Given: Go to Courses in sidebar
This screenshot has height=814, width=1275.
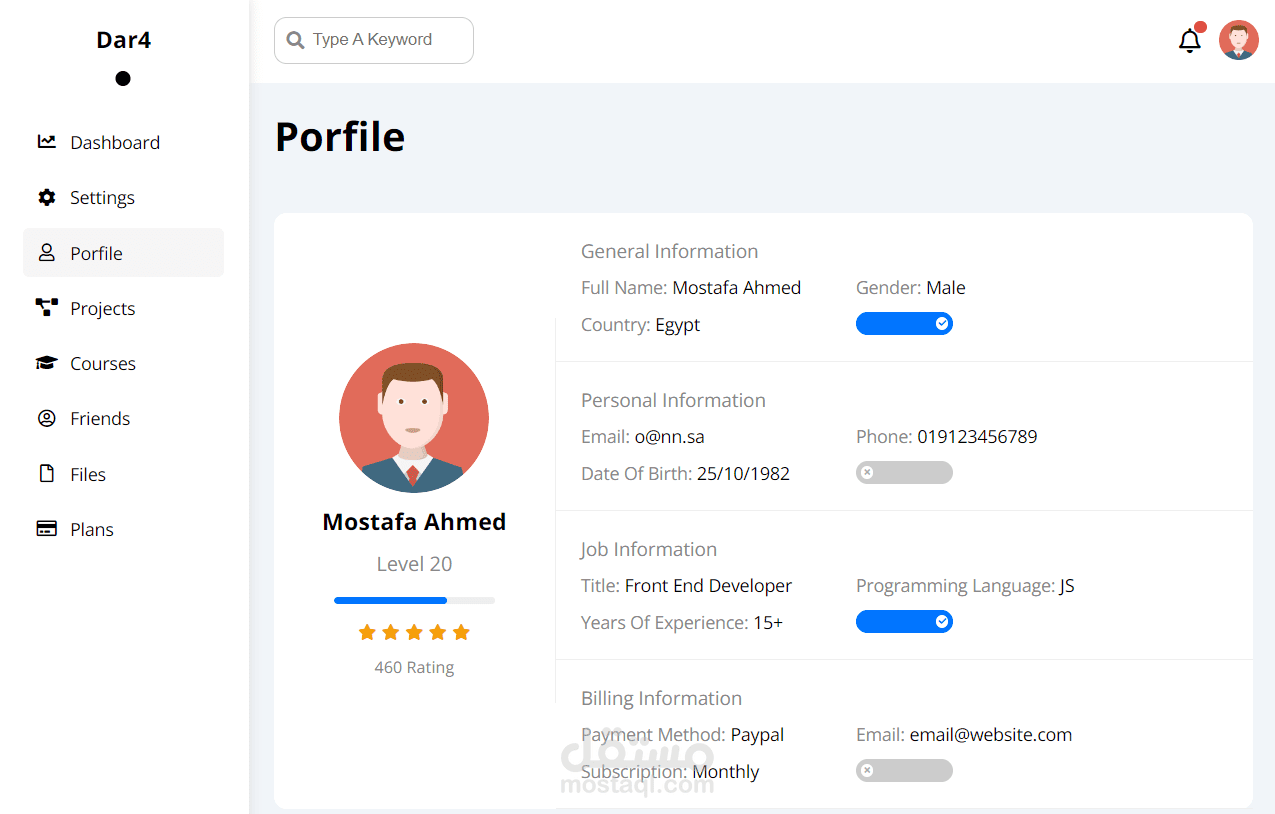Looking at the screenshot, I should 102,364.
